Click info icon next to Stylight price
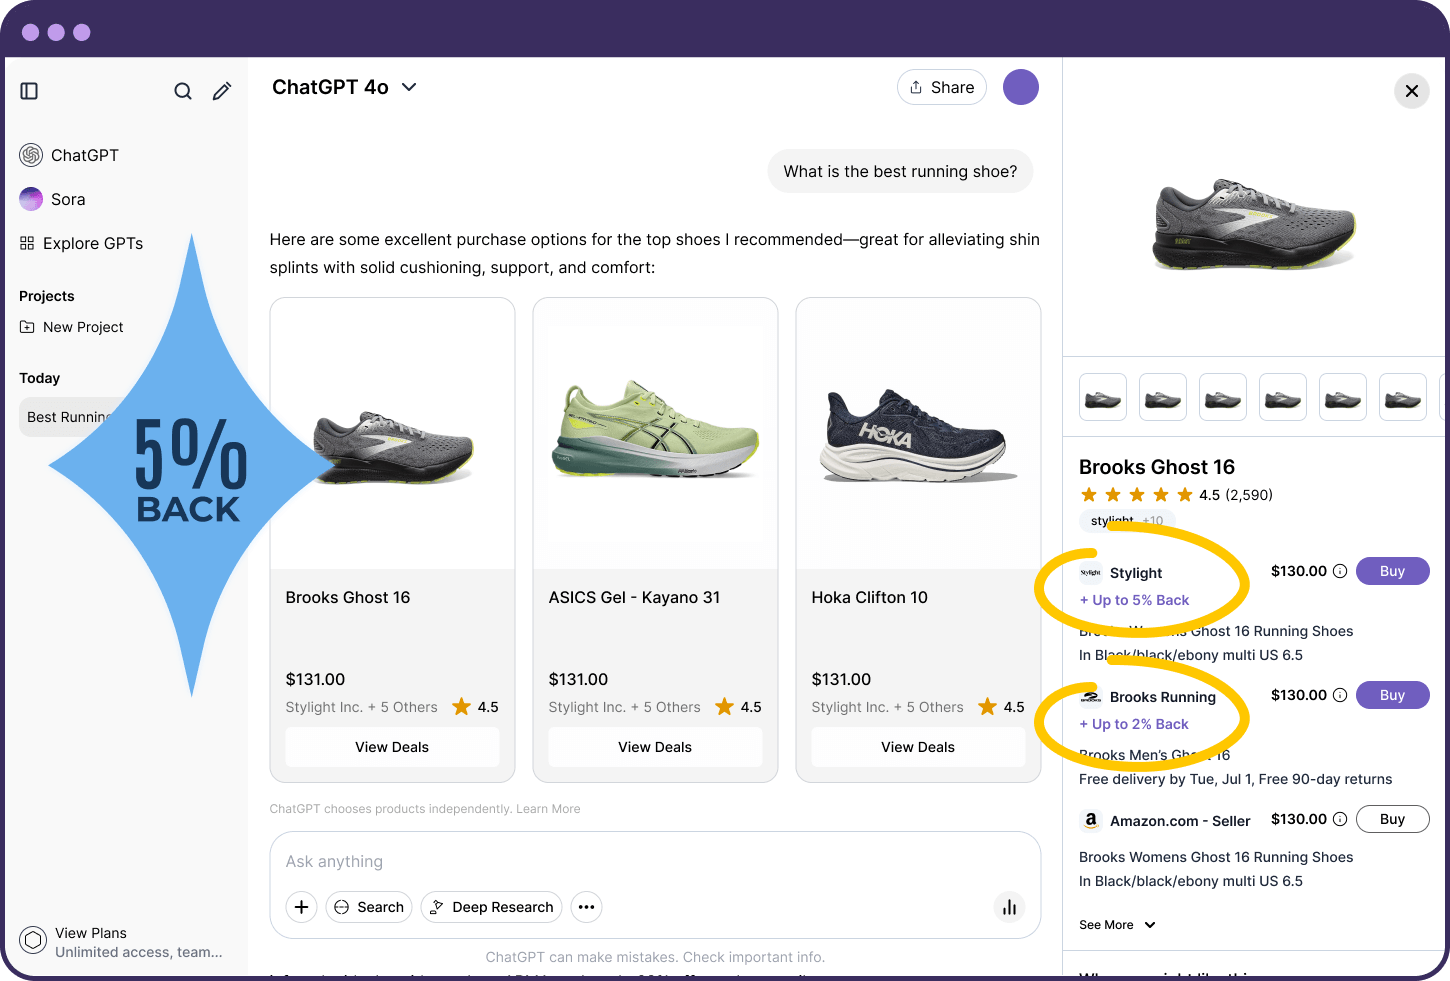 tap(1340, 571)
